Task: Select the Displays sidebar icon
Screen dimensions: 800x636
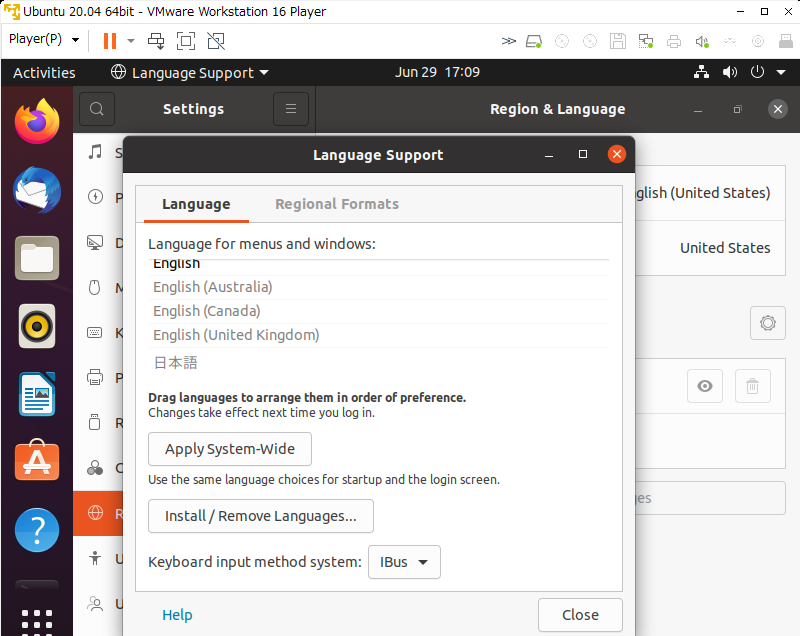Action: tap(95, 242)
